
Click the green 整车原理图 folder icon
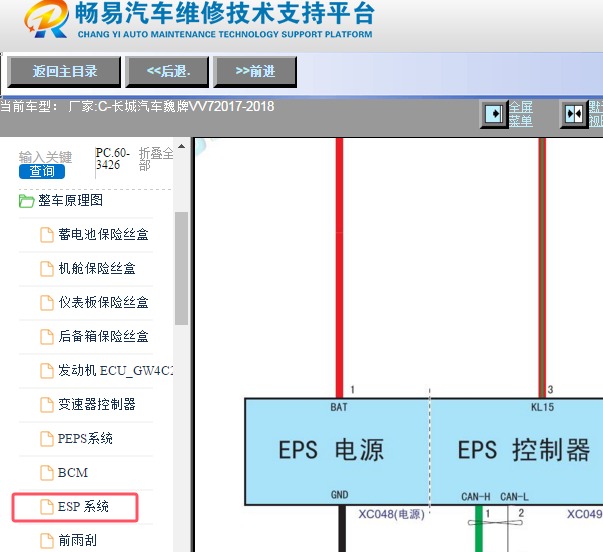27,201
